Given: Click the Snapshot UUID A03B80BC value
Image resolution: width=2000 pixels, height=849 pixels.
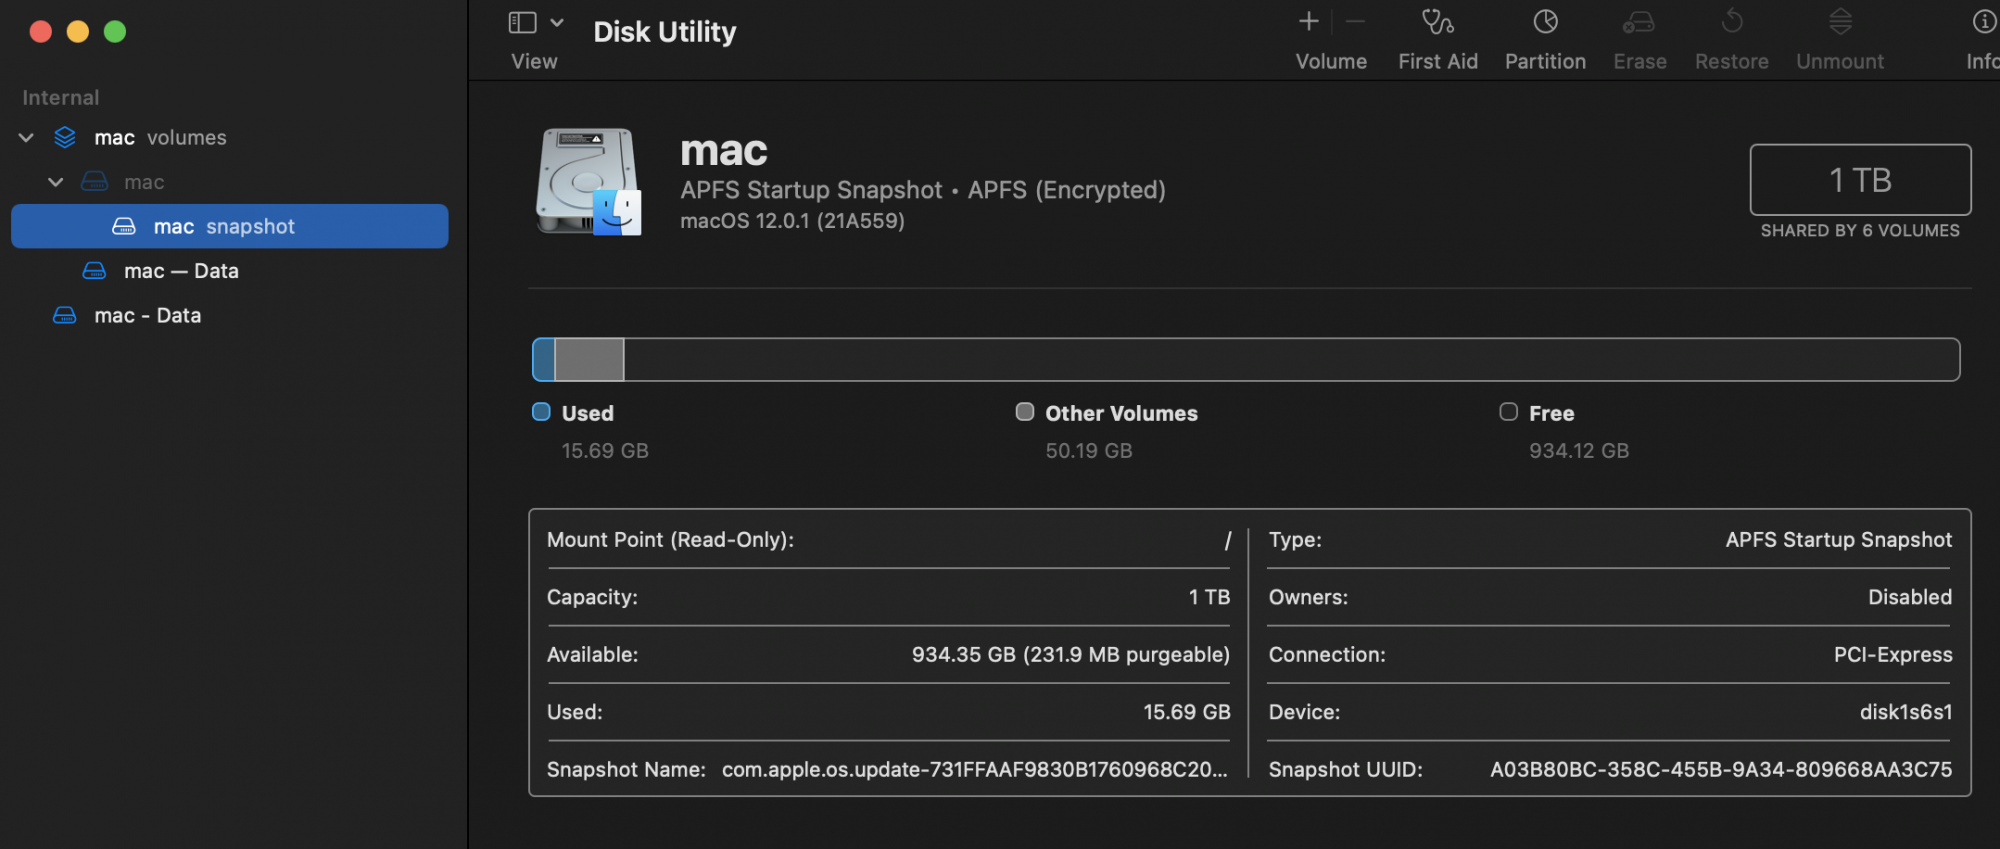Looking at the screenshot, I should tap(1721, 770).
